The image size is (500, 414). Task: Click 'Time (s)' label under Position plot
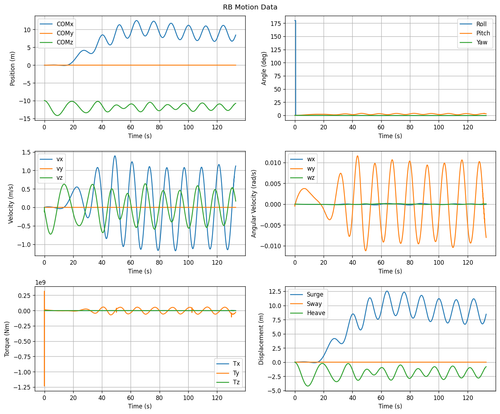tap(140, 136)
